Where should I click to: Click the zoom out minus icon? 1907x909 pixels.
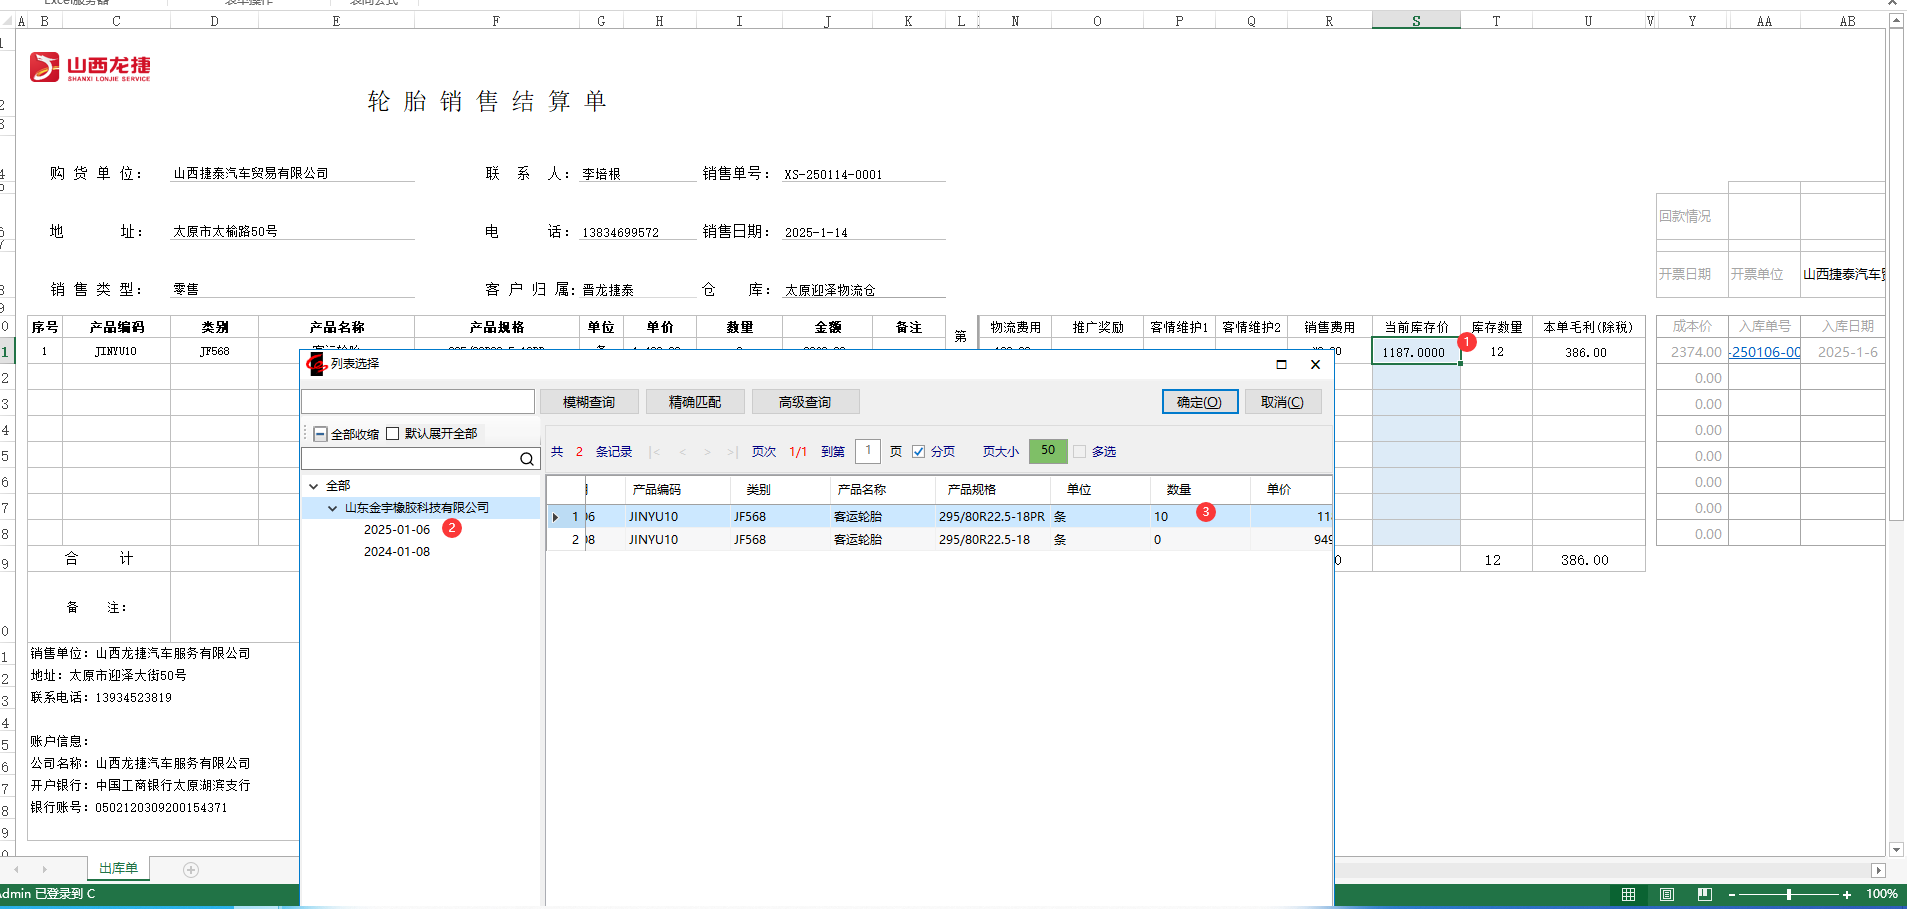(x=1731, y=894)
